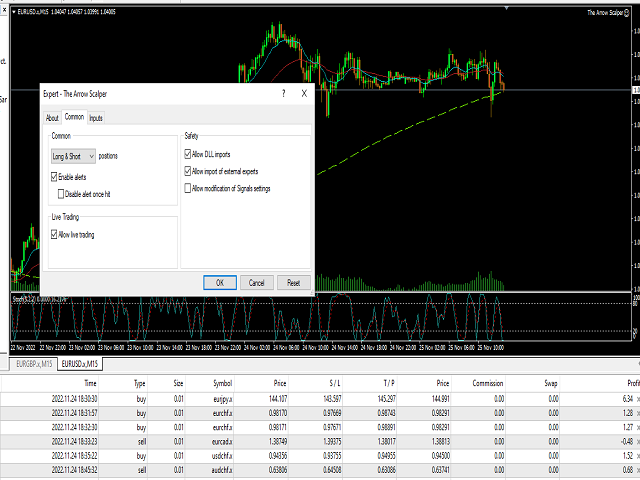The image size is (640, 480).
Task: Toggle Disable alert once hit checkbox
Action: [x=61, y=194]
